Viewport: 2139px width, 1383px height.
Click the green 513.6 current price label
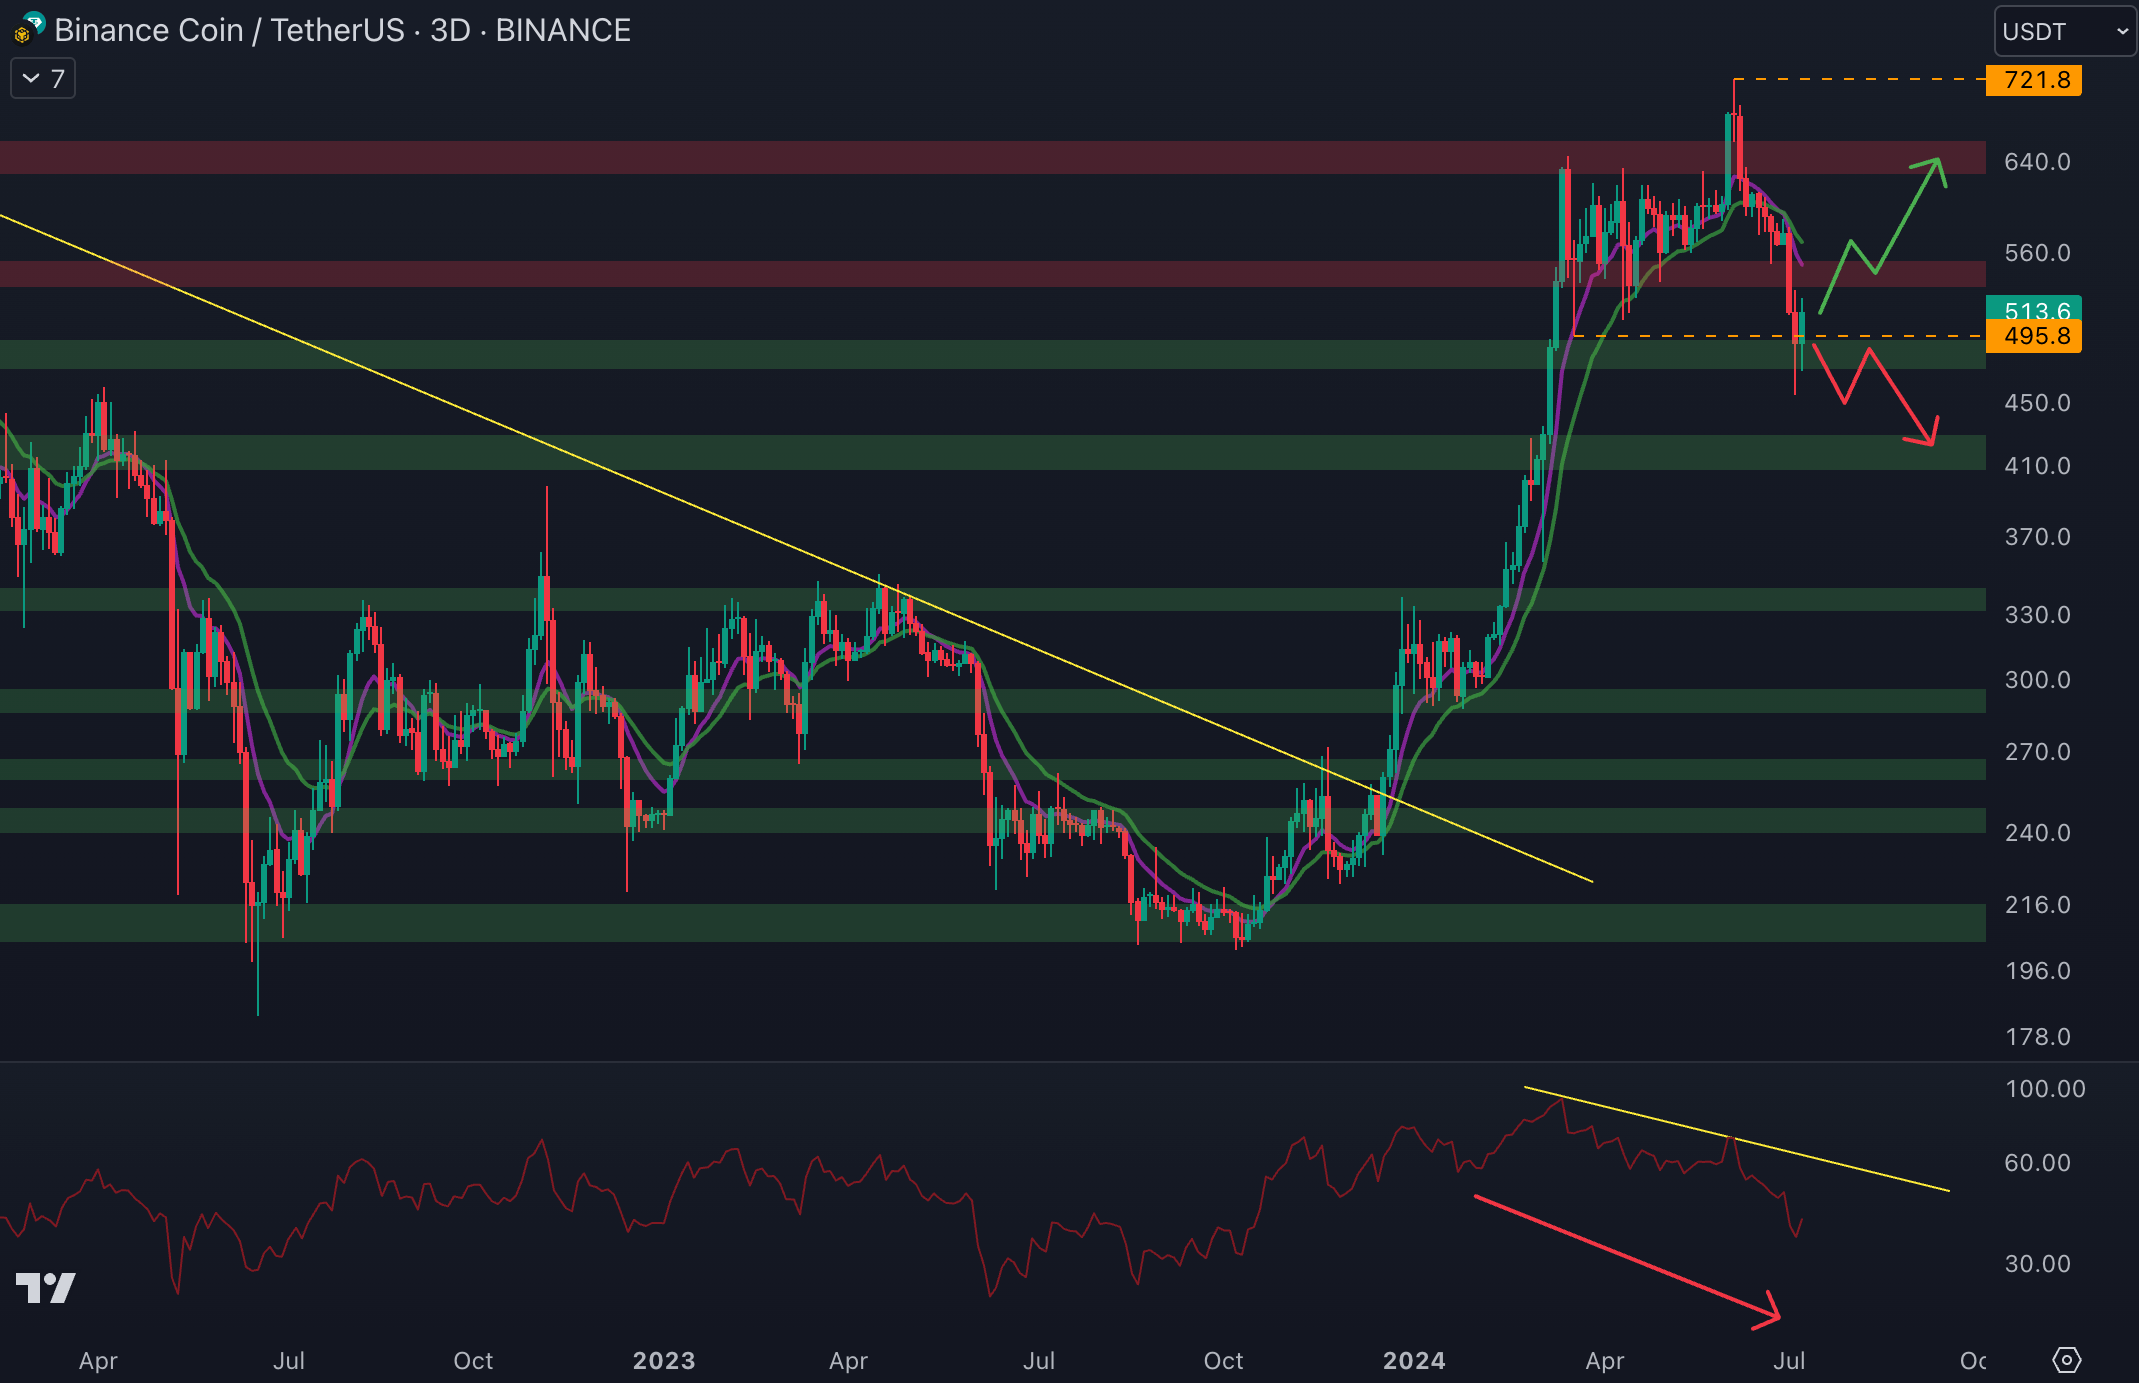coord(2033,306)
